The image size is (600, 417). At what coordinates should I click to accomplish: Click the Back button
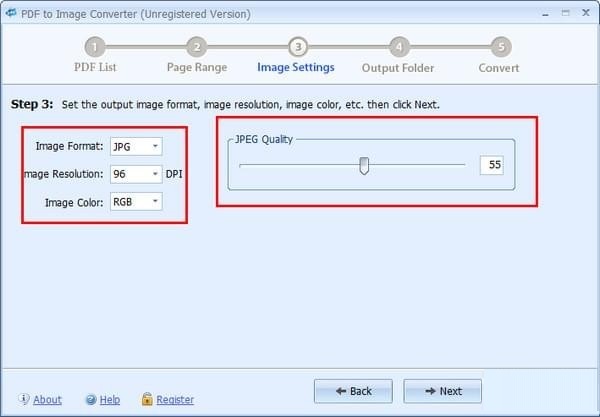(x=353, y=391)
